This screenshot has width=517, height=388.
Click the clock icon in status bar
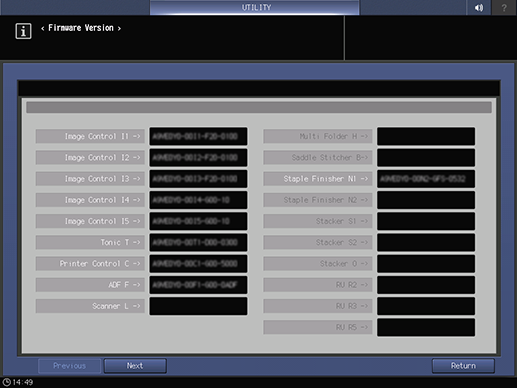click(x=6, y=382)
